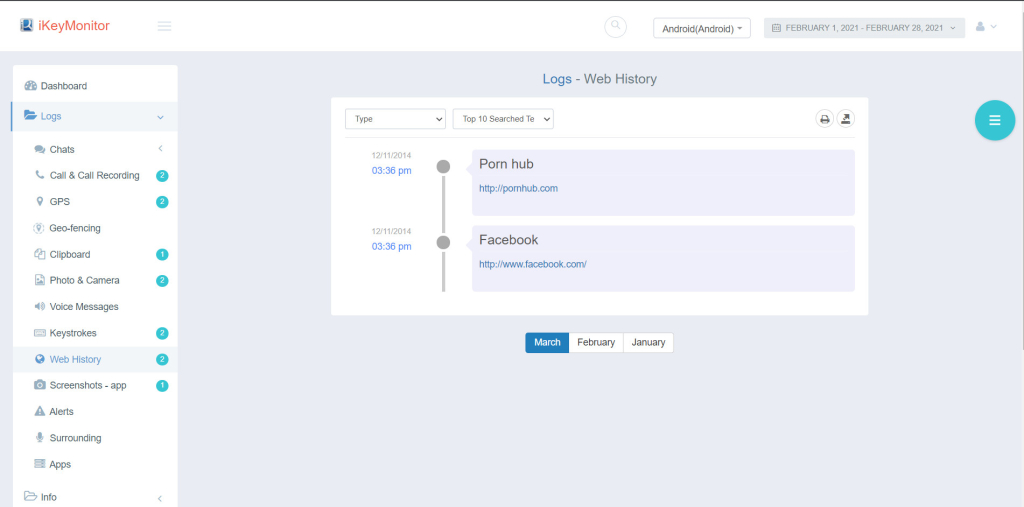Viewport: 1024px width, 507px height.
Task: Open the February 2021 date range picker
Action: pos(864,28)
